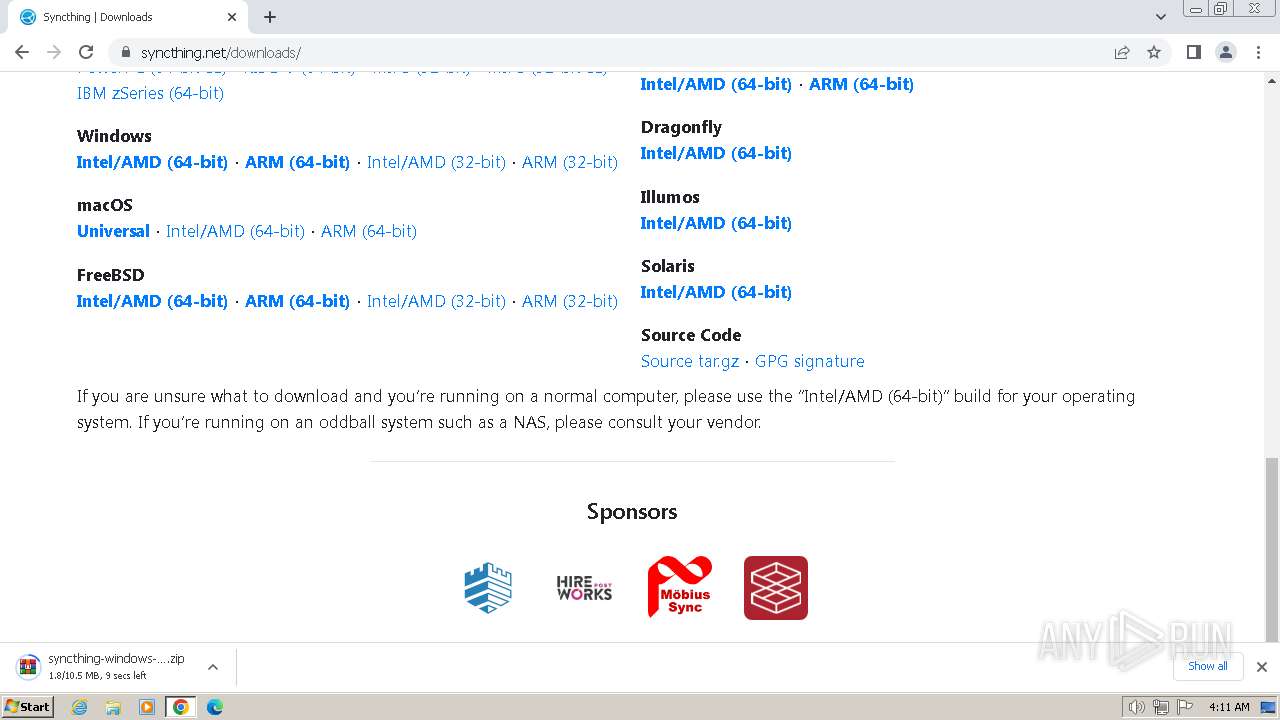Open the red cube sponsor logo
This screenshot has width=1280, height=720.
click(776, 588)
